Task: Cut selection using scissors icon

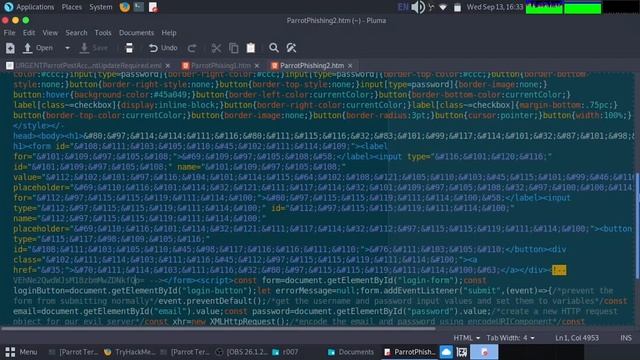Action: 216,48
